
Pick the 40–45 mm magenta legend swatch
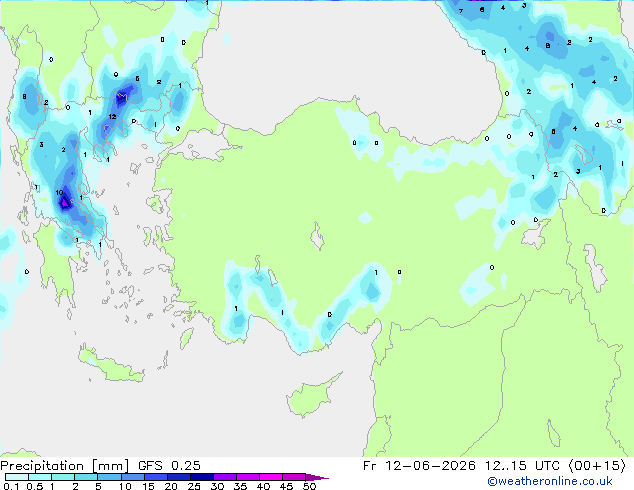click(x=271, y=477)
